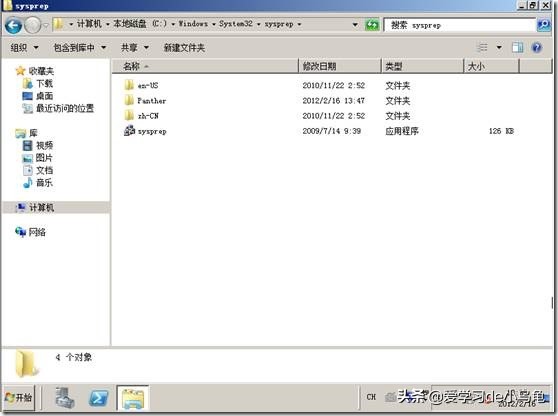The height and width of the screenshot is (416, 558).
Task: Click the 2012/2/16 13:47 date cell
Action: pos(333,101)
